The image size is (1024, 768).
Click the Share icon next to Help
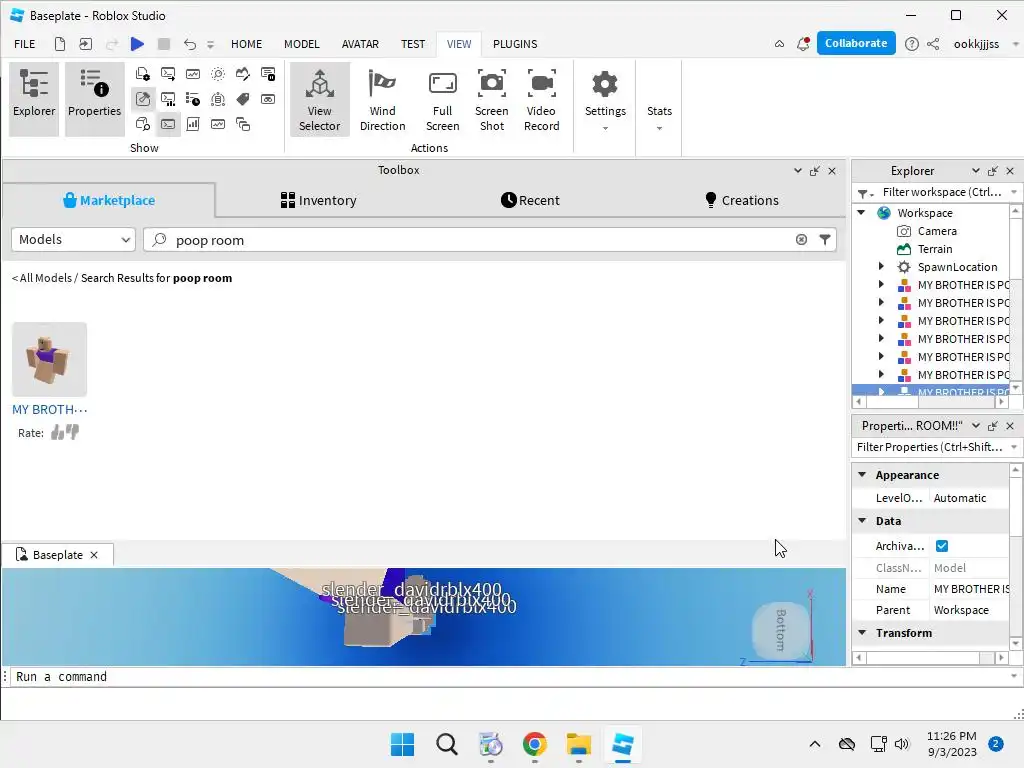933,44
